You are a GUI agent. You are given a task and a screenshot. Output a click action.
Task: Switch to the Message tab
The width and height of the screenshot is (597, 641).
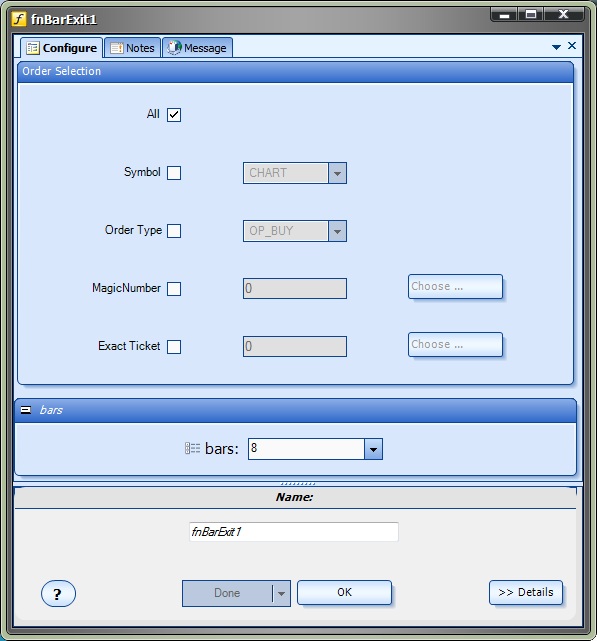point(198,48)
